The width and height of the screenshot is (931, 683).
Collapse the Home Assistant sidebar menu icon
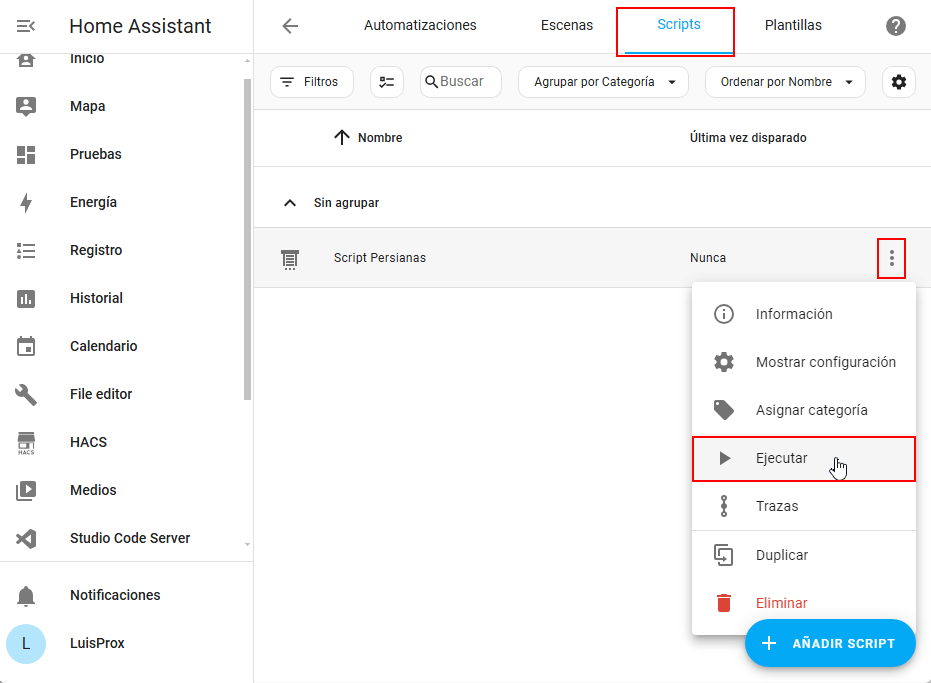pyautogui.click(x=26, y=26)
